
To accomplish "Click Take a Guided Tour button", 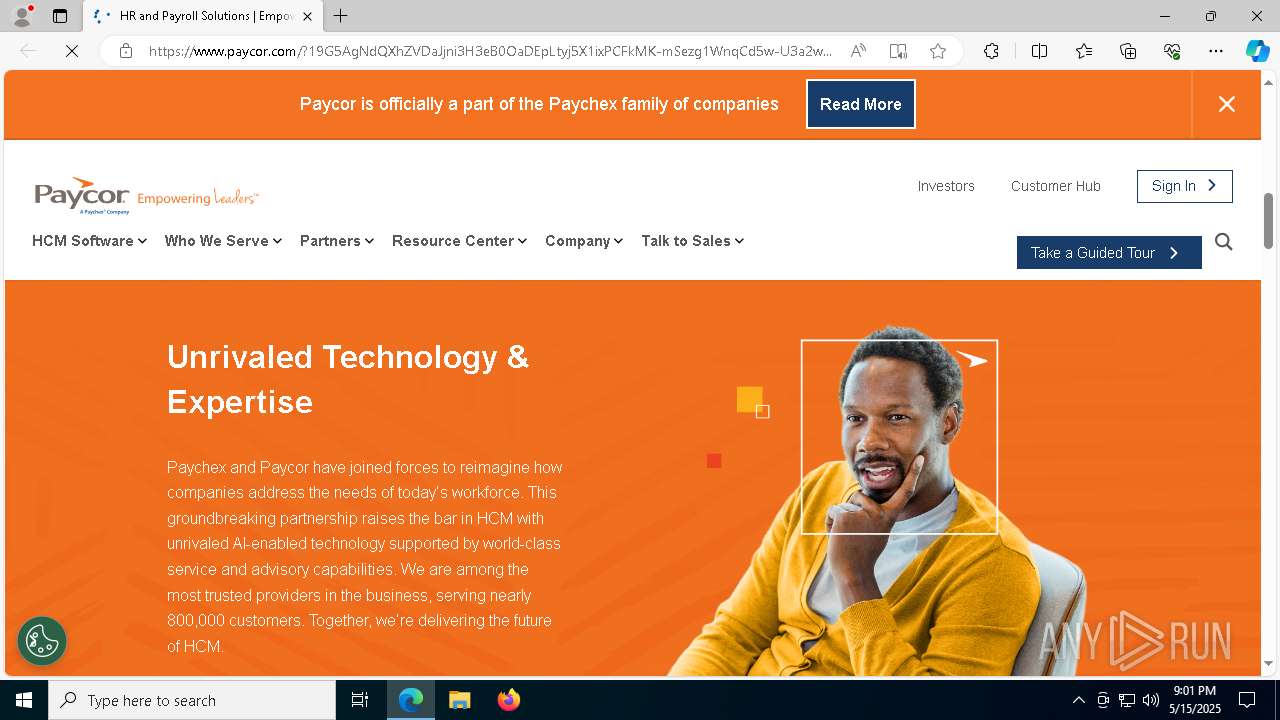I will [1109, 253].
